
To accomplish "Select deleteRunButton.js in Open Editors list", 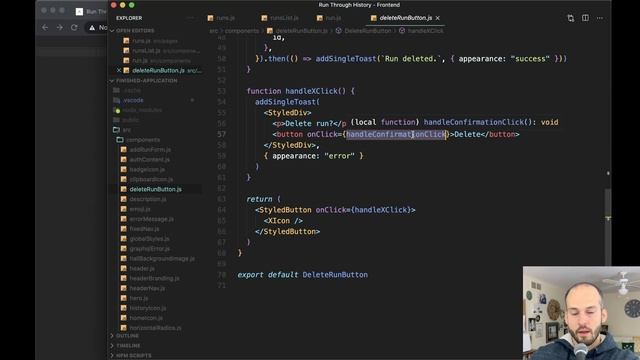I will tap(158, 70).
